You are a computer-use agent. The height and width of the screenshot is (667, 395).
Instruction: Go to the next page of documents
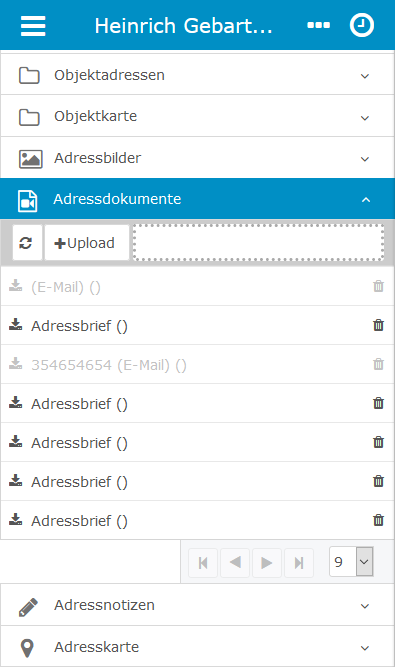tap(267, 563)
